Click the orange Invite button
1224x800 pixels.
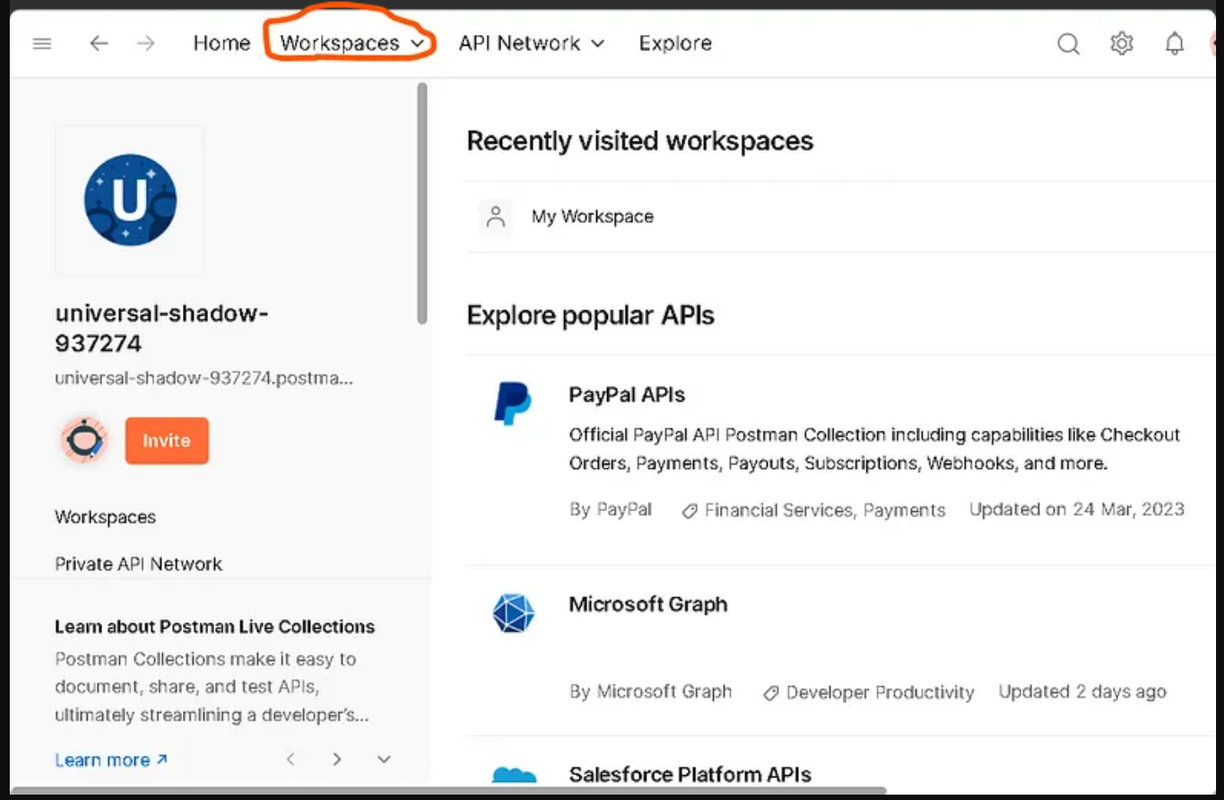[x=167, y=440]
